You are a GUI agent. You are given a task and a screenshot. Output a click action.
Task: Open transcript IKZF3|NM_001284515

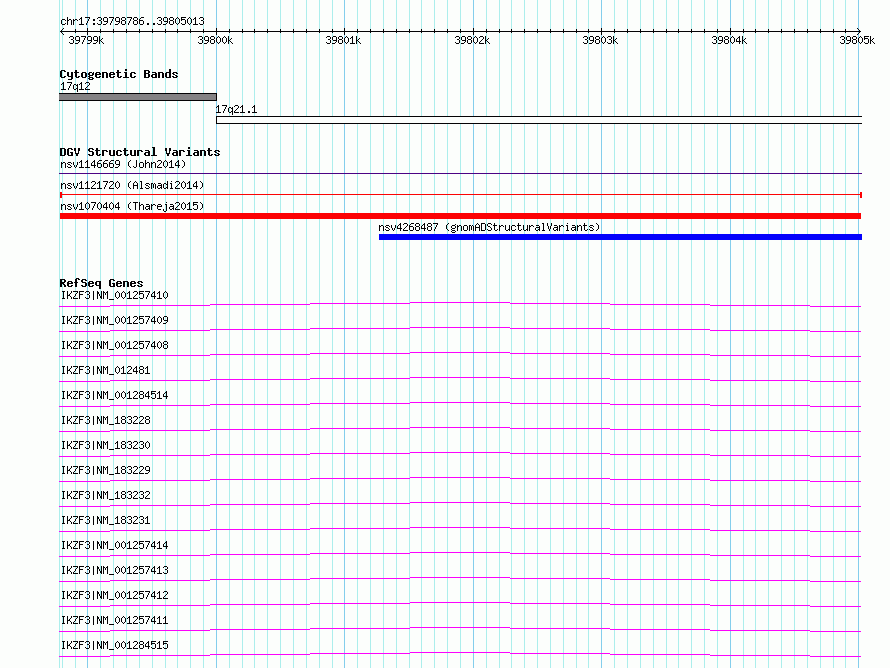point(115,645)
